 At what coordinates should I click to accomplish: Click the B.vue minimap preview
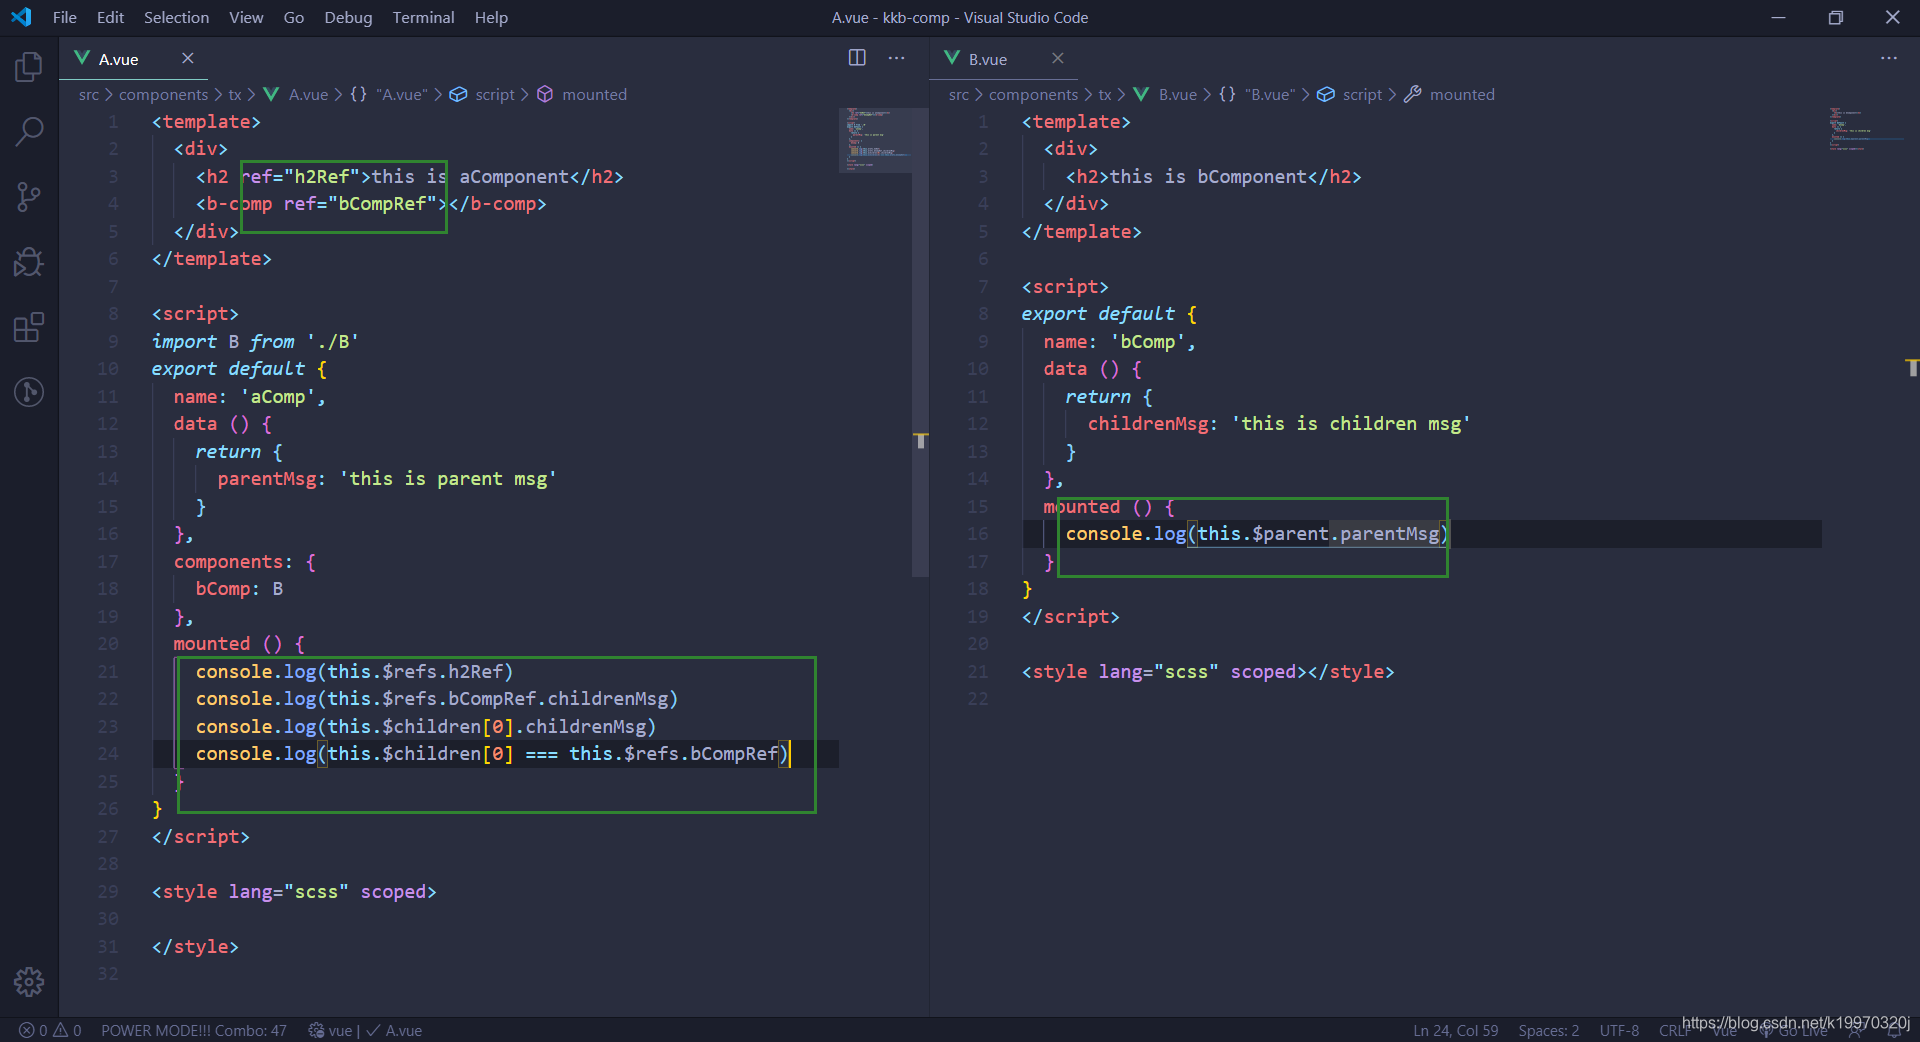1865,130
